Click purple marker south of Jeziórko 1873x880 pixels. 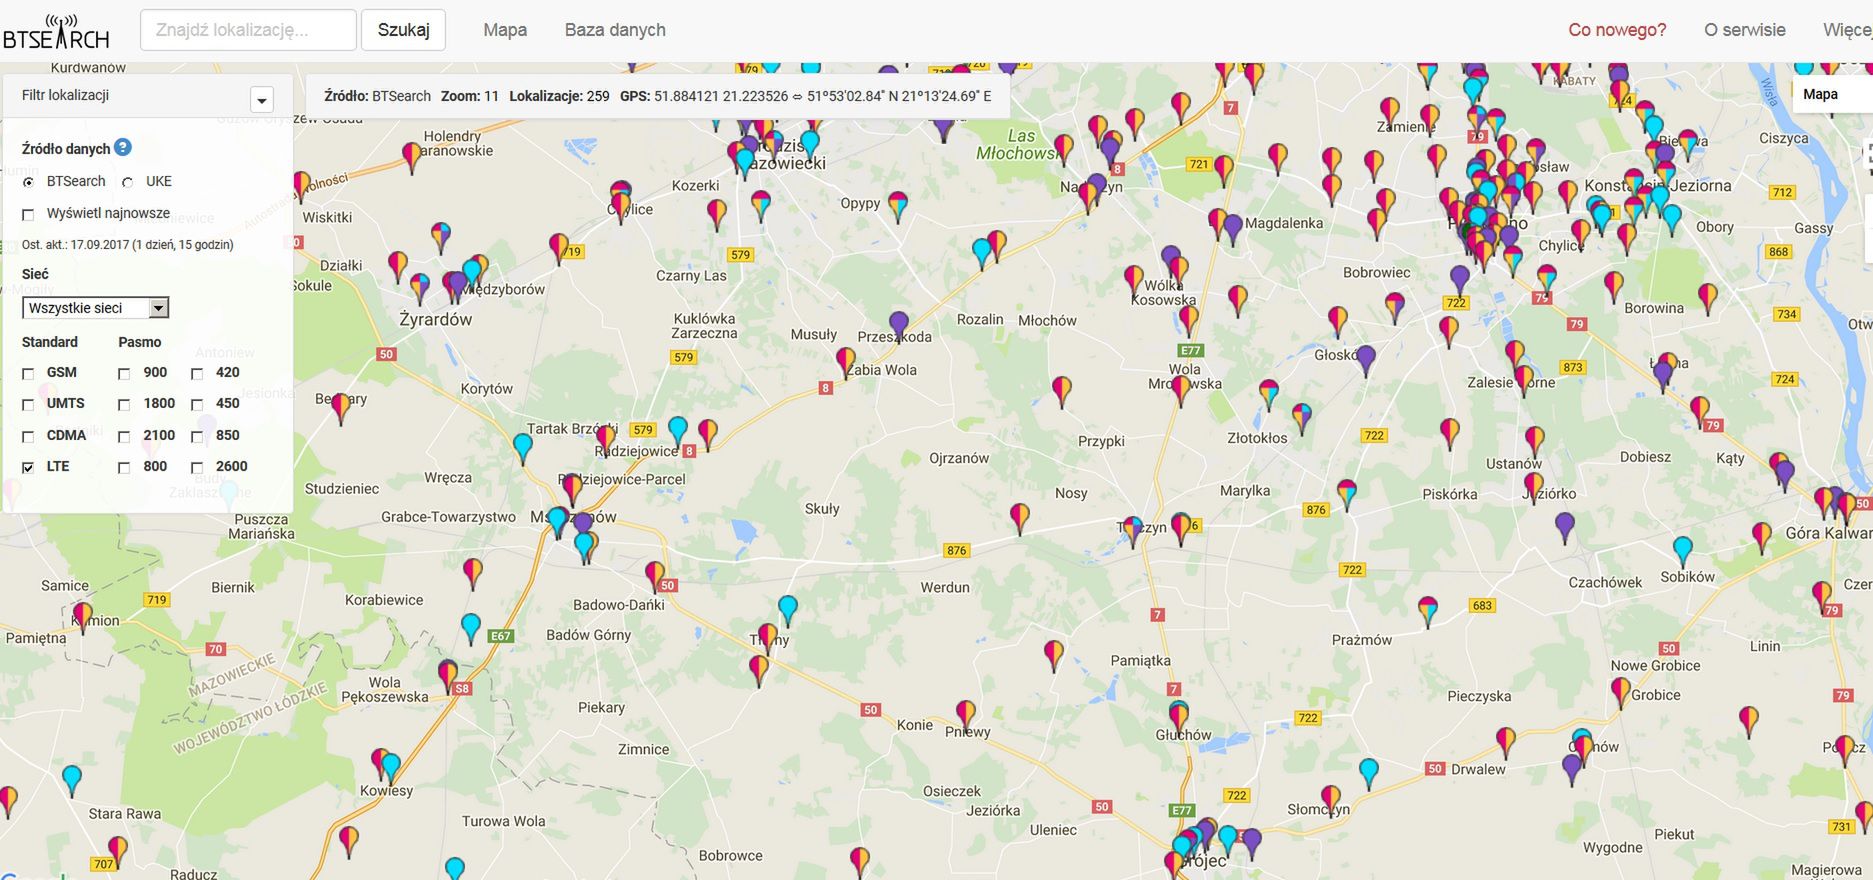pos(1565,526)
